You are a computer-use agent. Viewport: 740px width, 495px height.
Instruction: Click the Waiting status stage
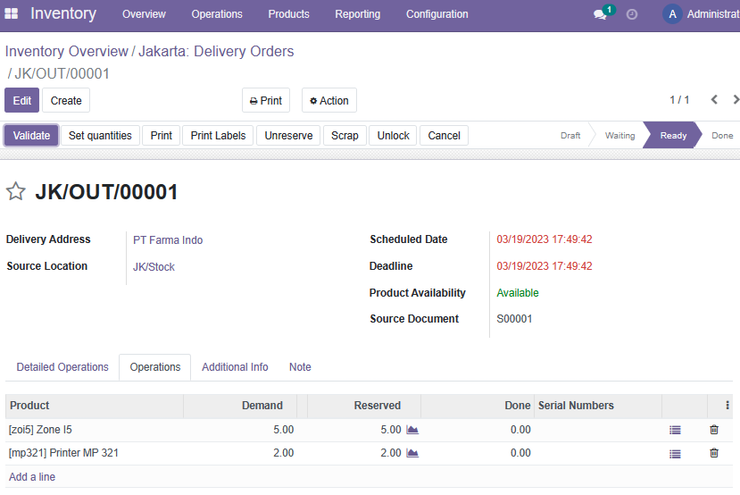(620, 135)
